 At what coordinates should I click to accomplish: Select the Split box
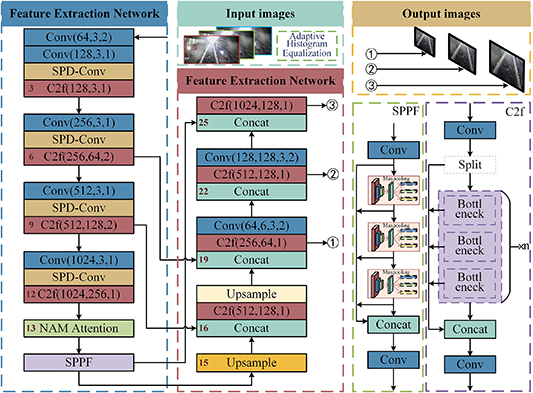(470, 165)
